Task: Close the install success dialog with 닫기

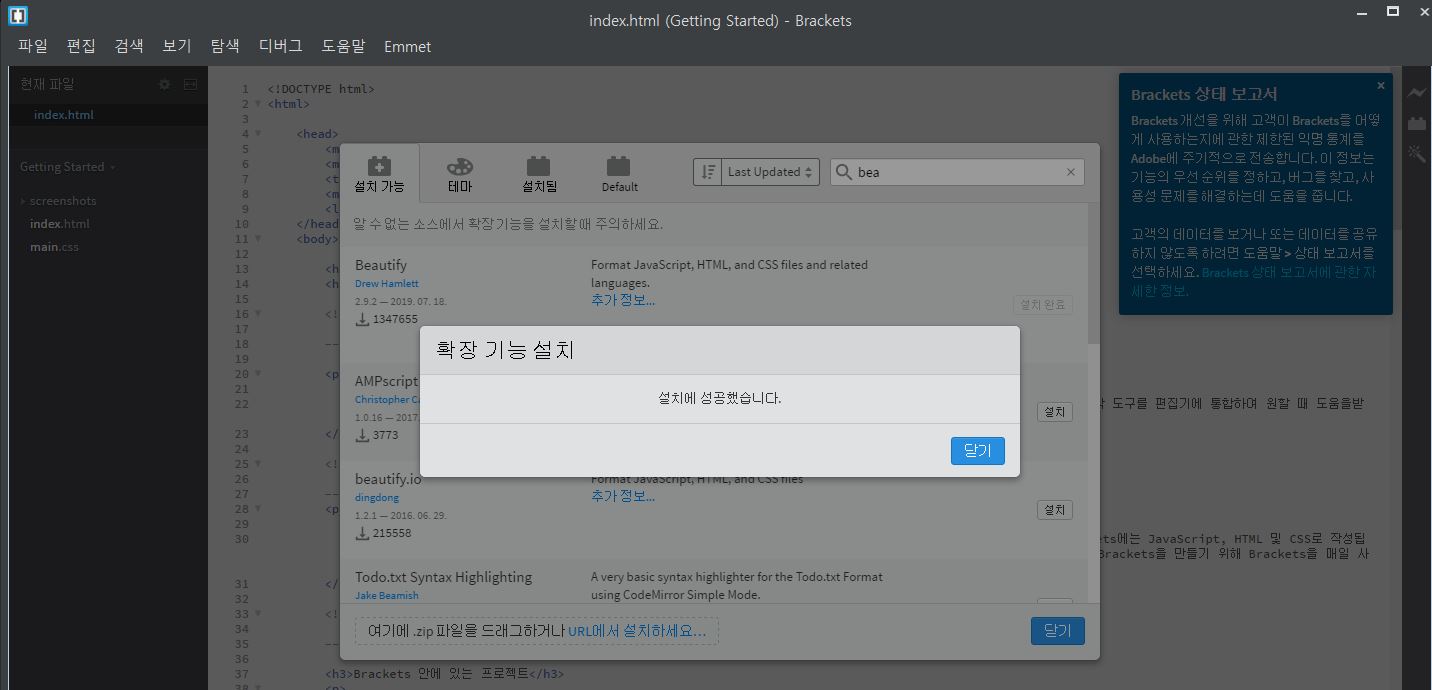Action: pyautogui.click(x=977, y=451)
